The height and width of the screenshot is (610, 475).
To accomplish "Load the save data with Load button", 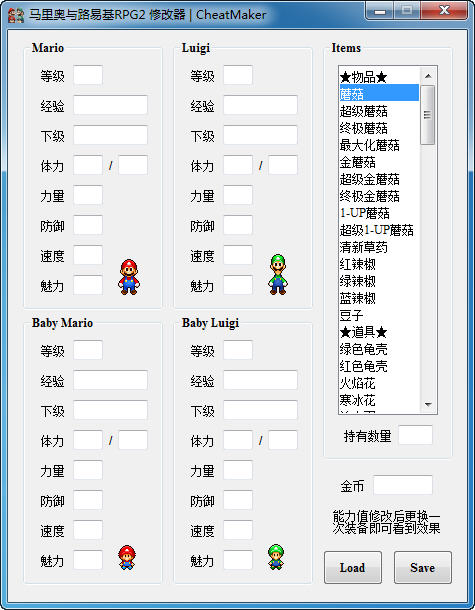I will (352, 568).
